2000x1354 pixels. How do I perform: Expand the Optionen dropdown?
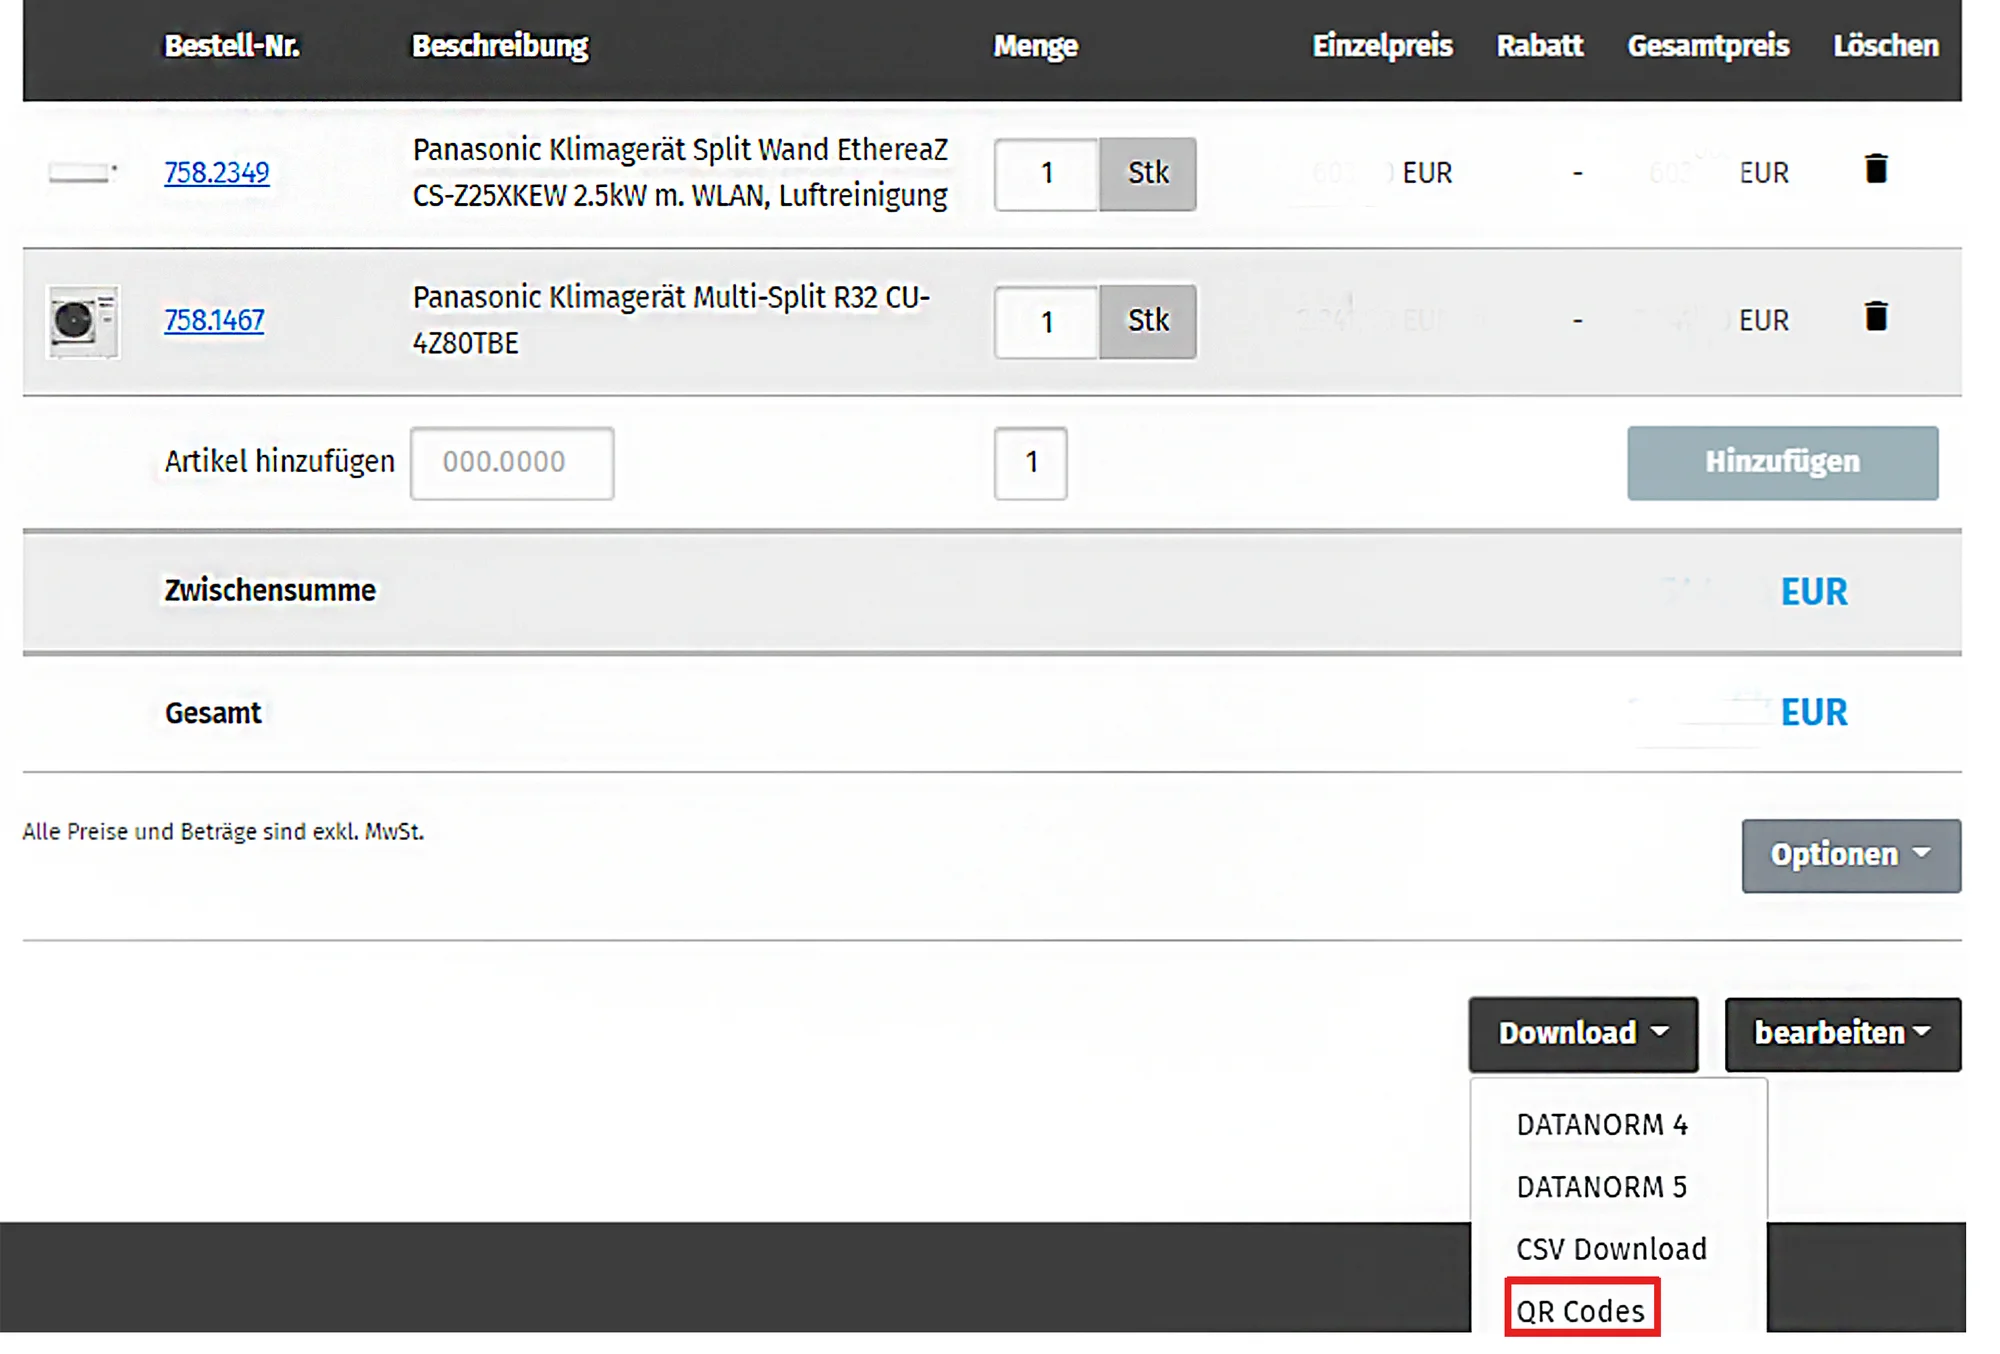[1850, 856]
